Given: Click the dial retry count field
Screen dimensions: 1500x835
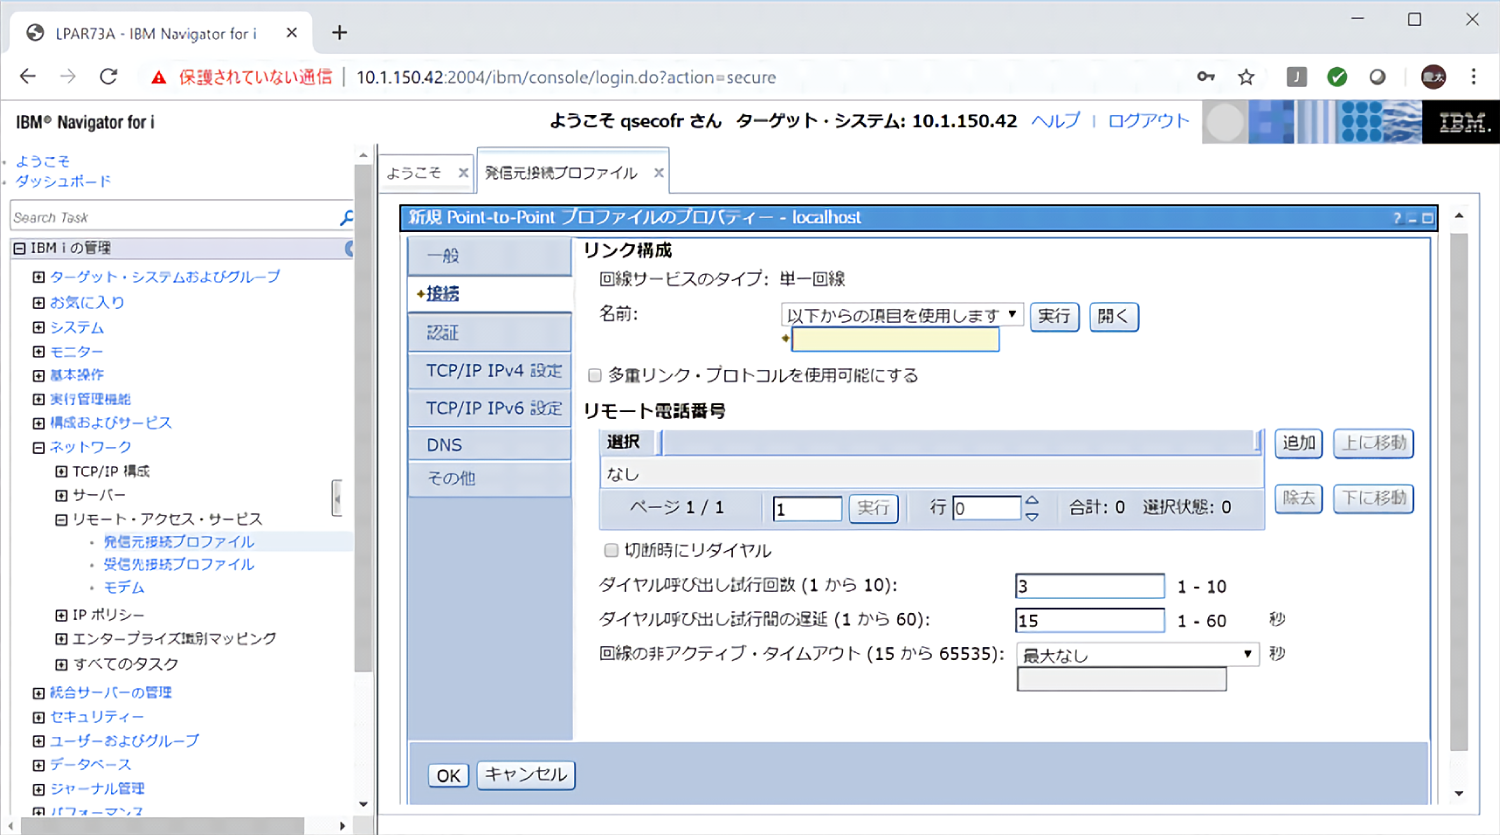Looking at the screenshot, I should (x=1090, y=586).
